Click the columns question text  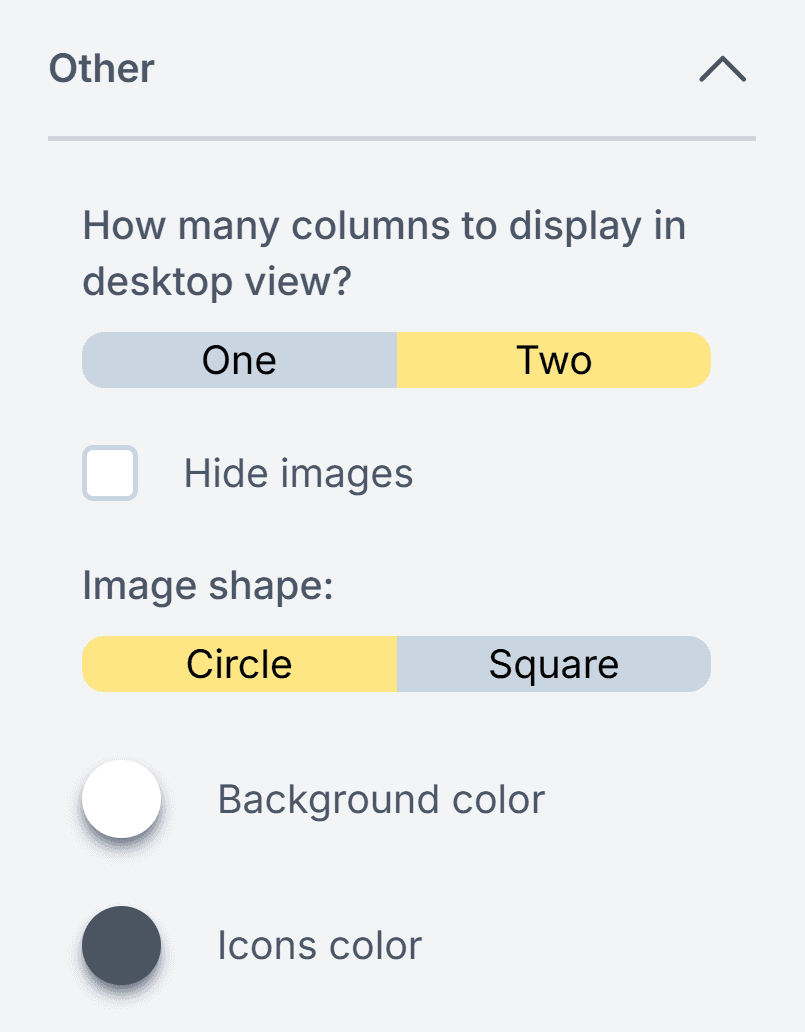384,252
